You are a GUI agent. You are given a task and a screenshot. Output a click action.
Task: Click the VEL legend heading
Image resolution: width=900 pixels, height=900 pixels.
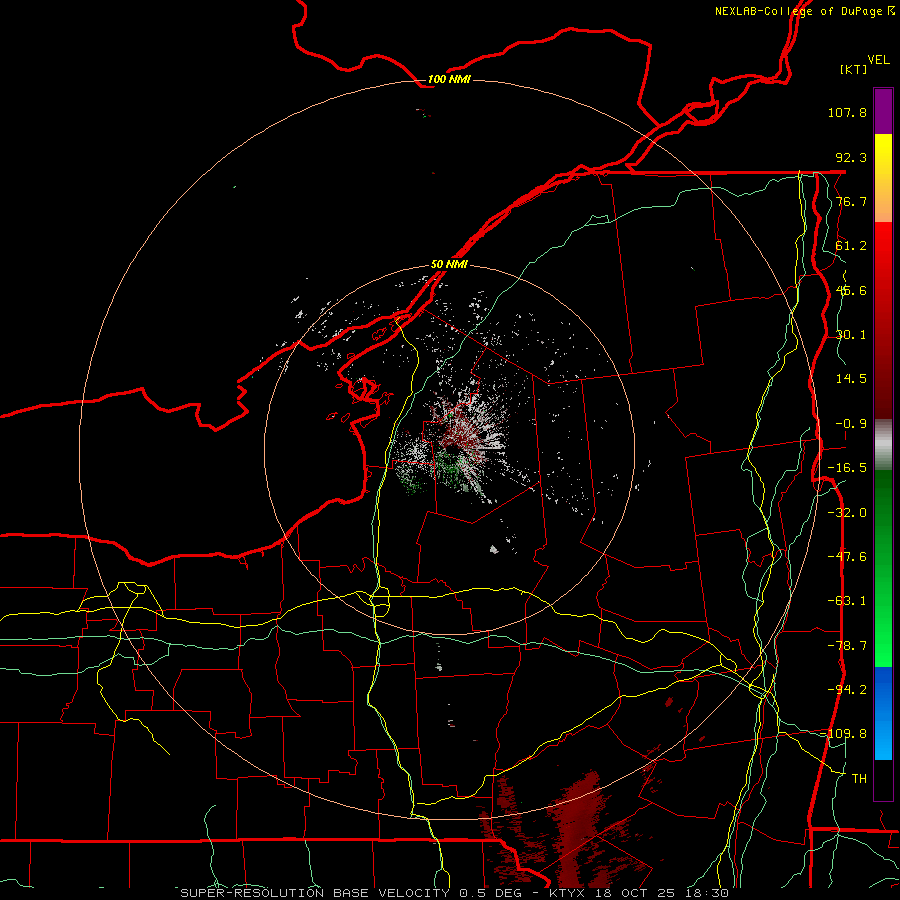pos(879,60)
